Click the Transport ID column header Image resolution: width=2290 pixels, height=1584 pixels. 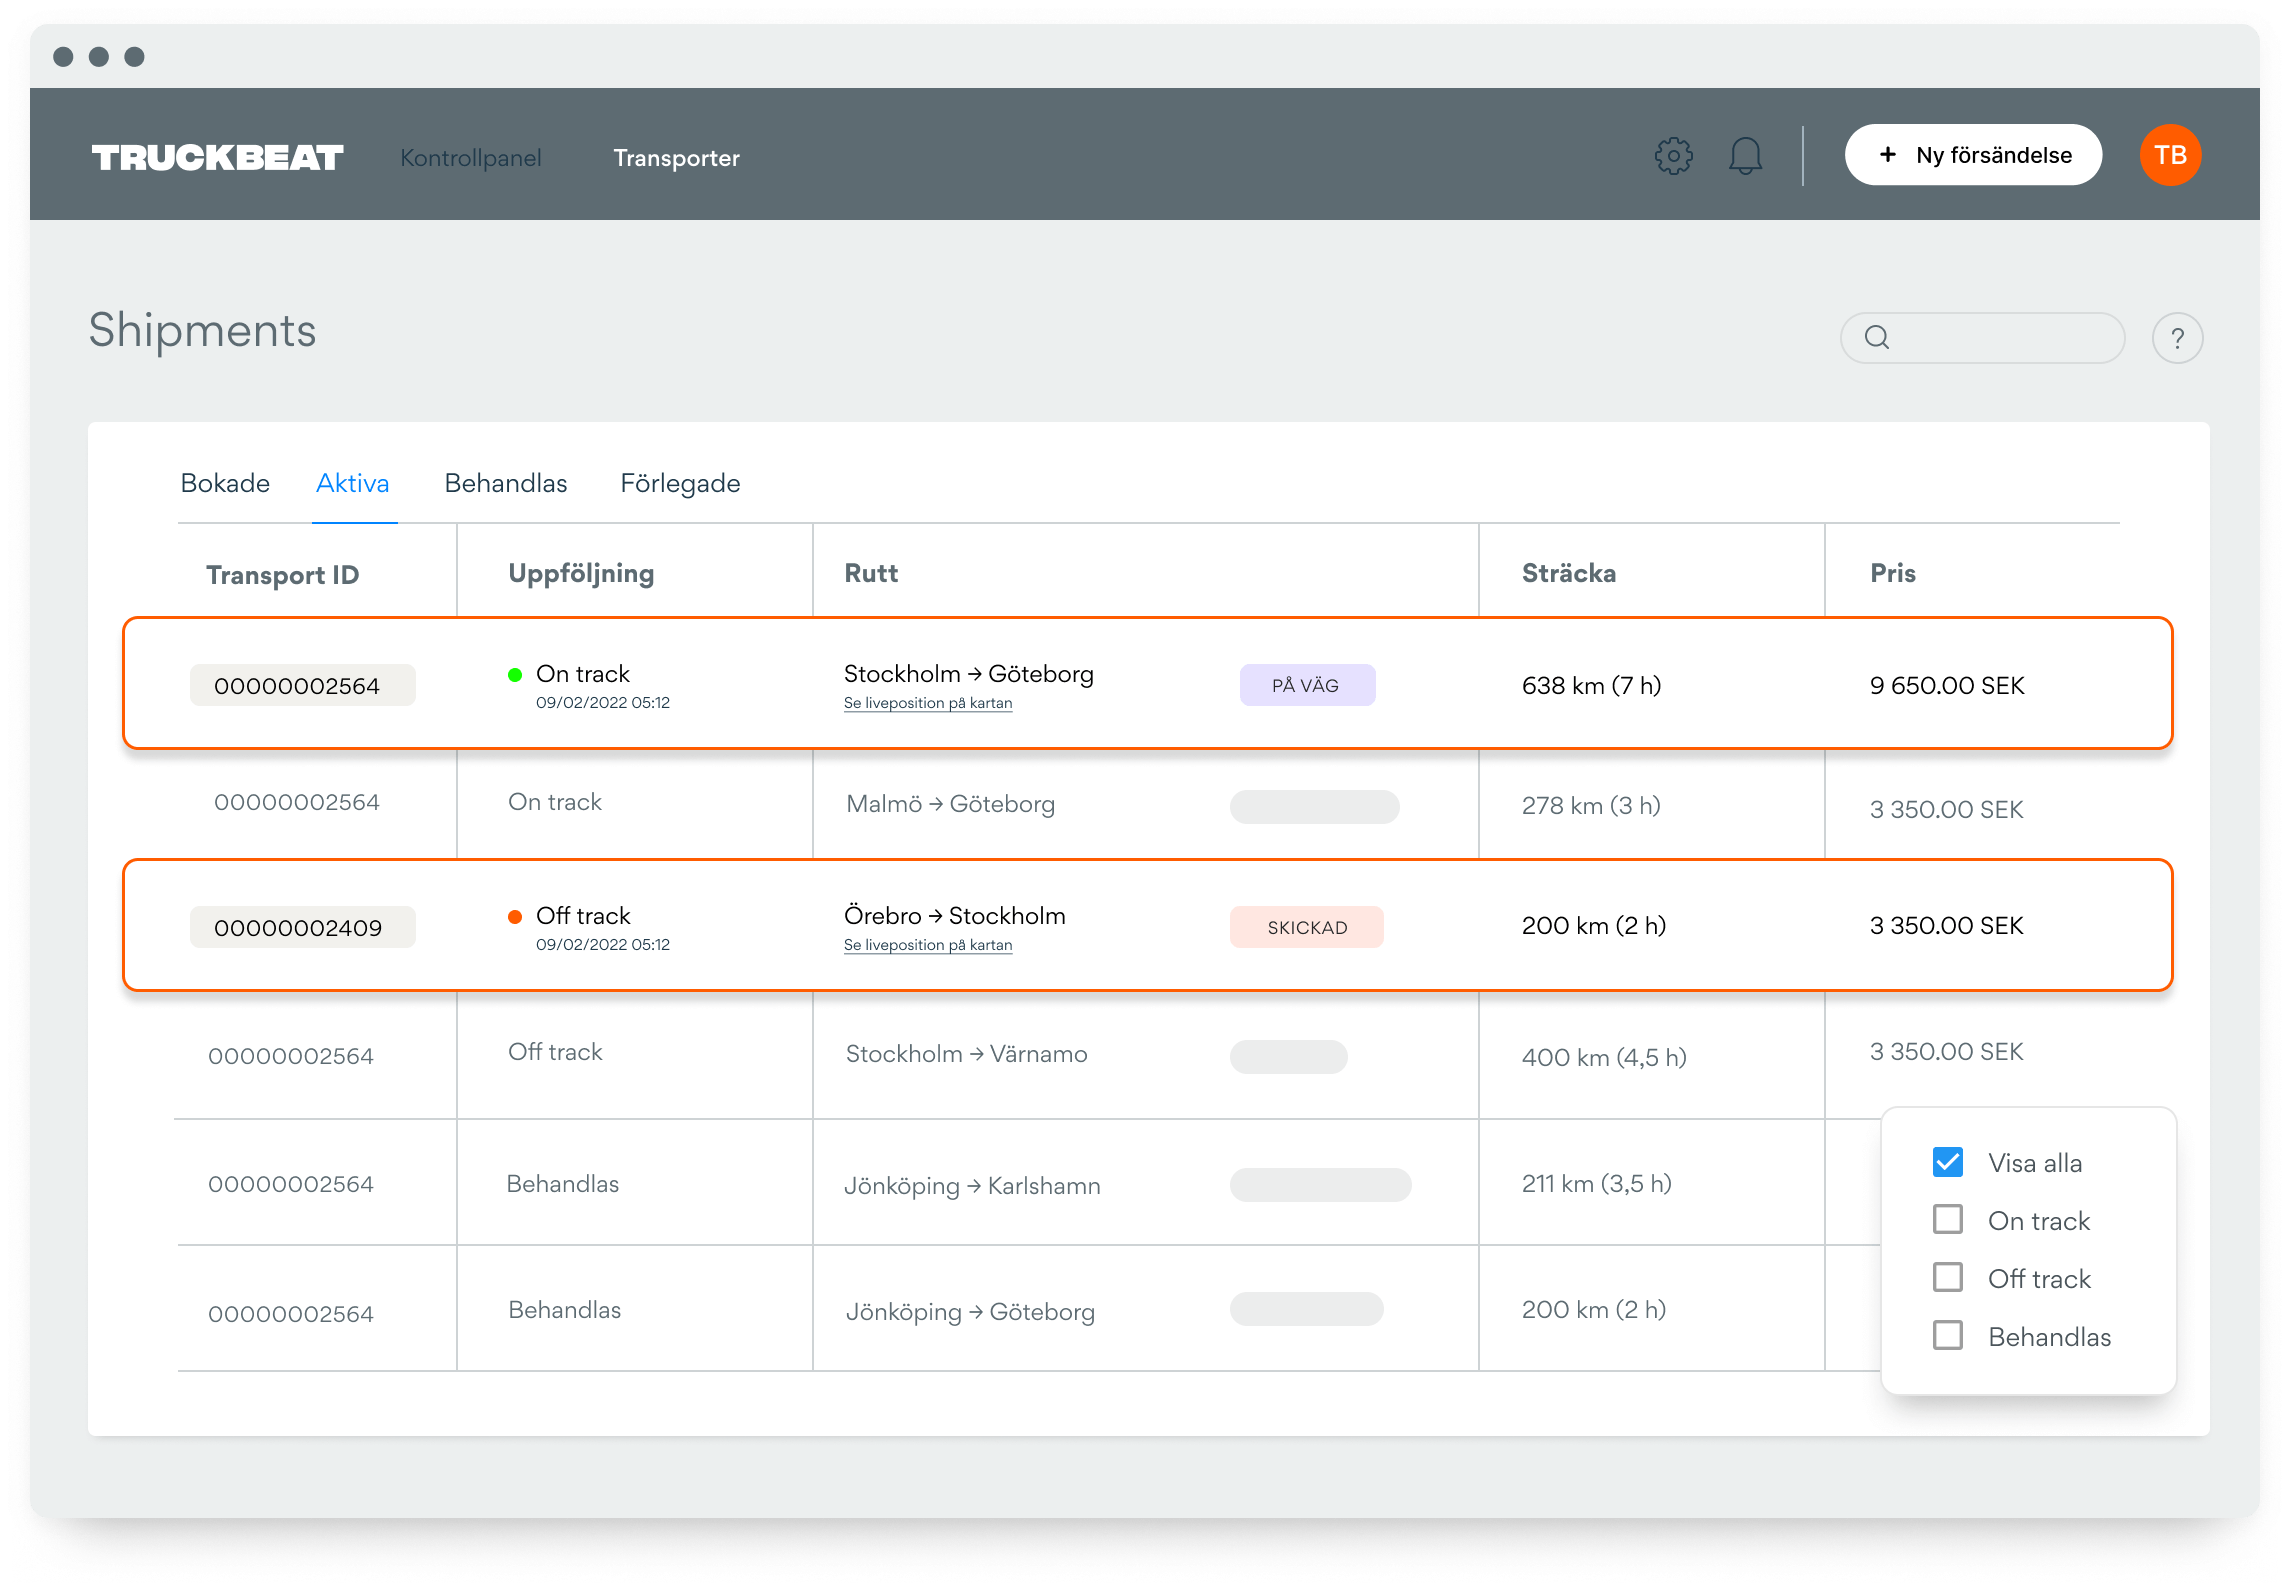click(283, 575)
